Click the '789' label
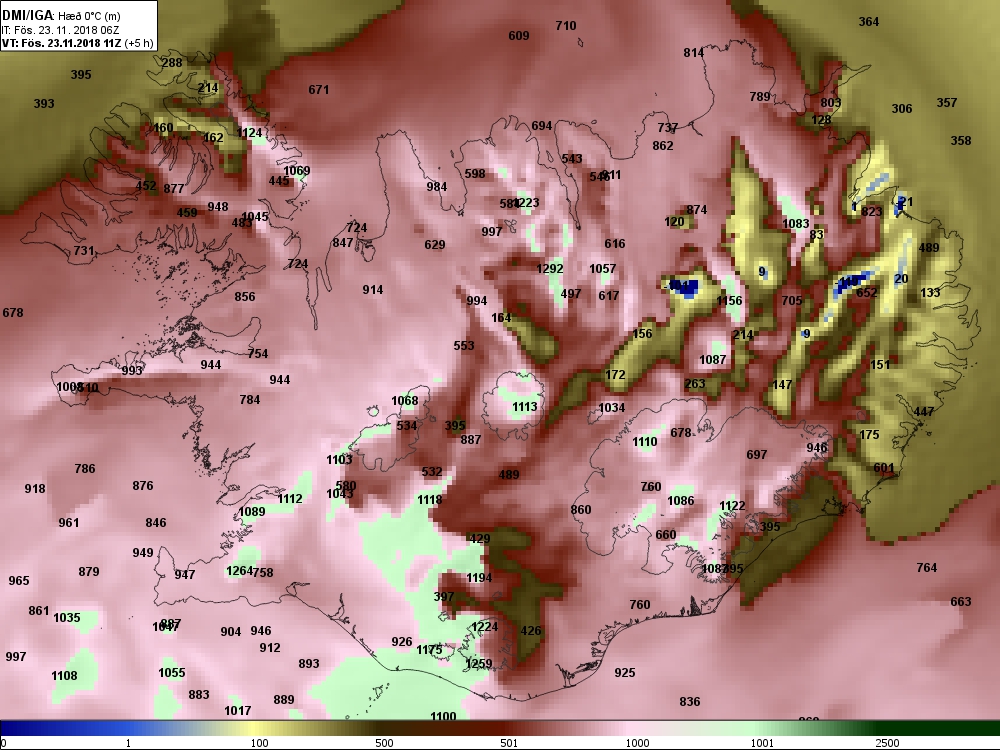 click(x=760, y=96)
